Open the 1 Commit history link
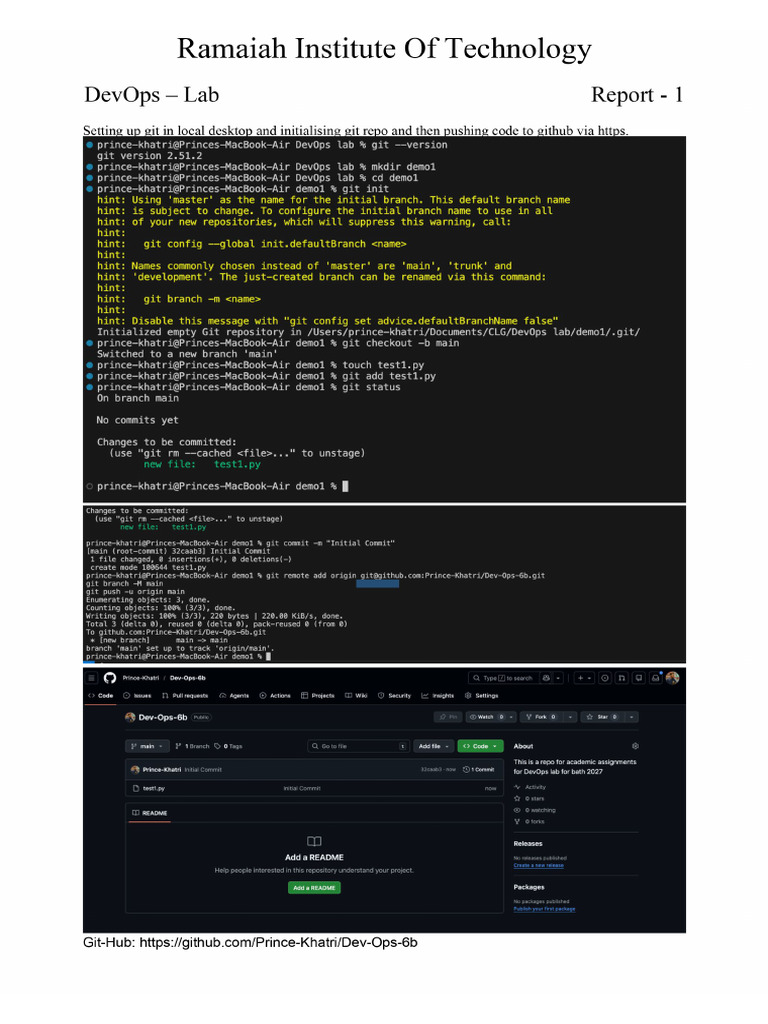This screenshot has width=768, height=1024. 479,769
